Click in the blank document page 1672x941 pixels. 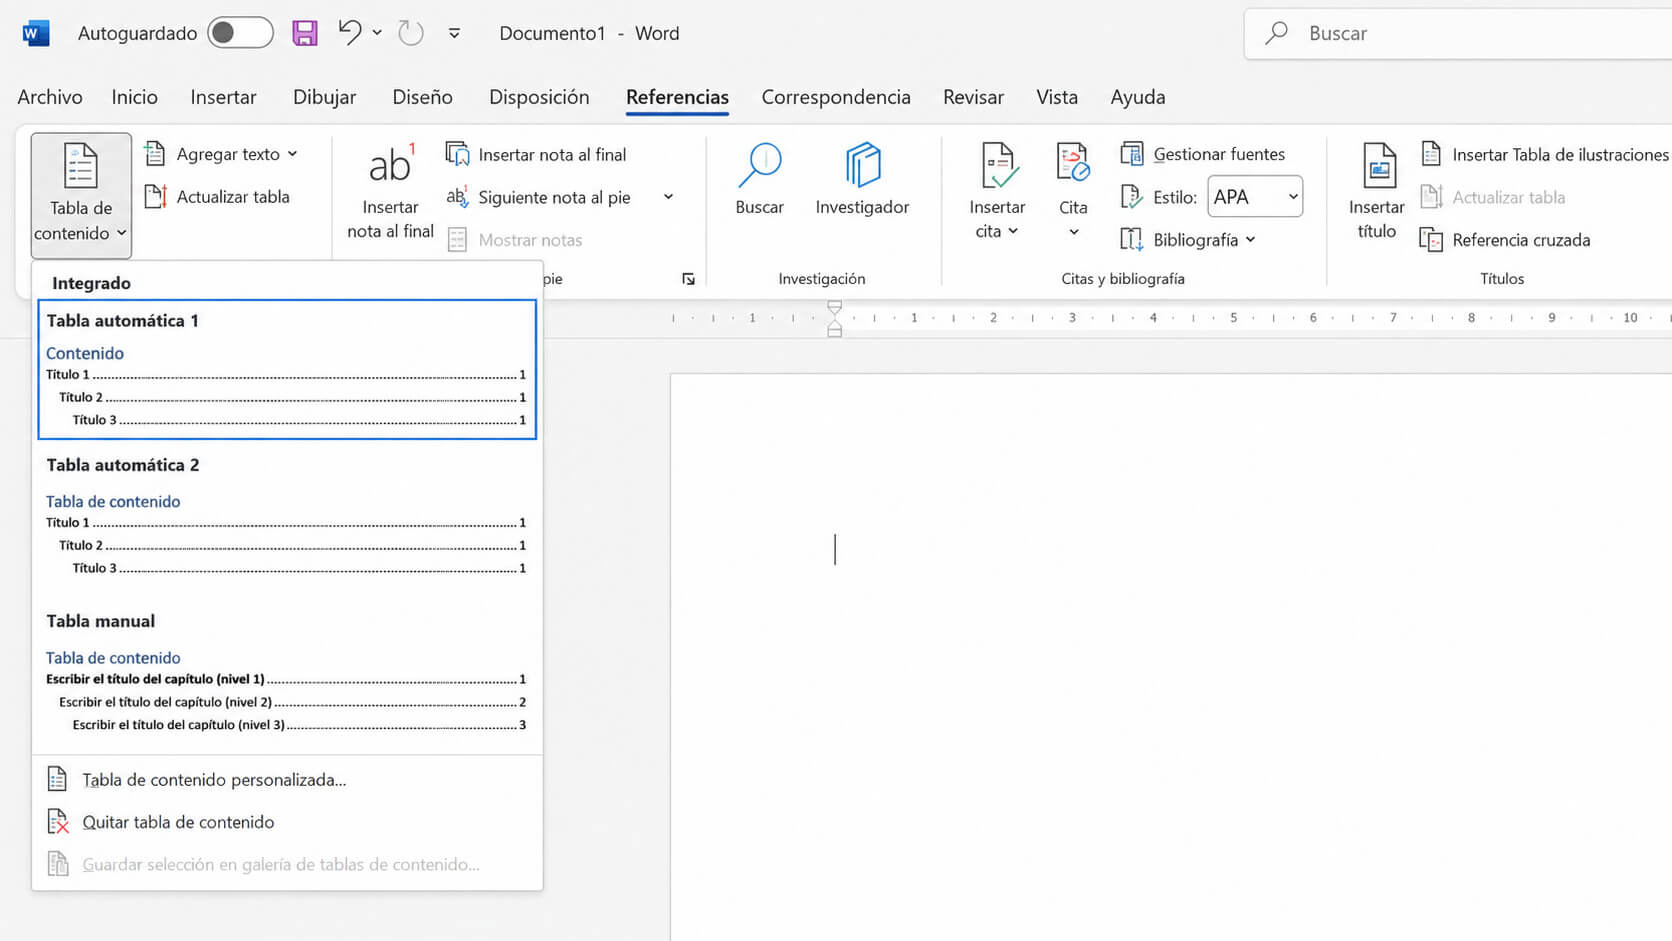click(1170, 657)
